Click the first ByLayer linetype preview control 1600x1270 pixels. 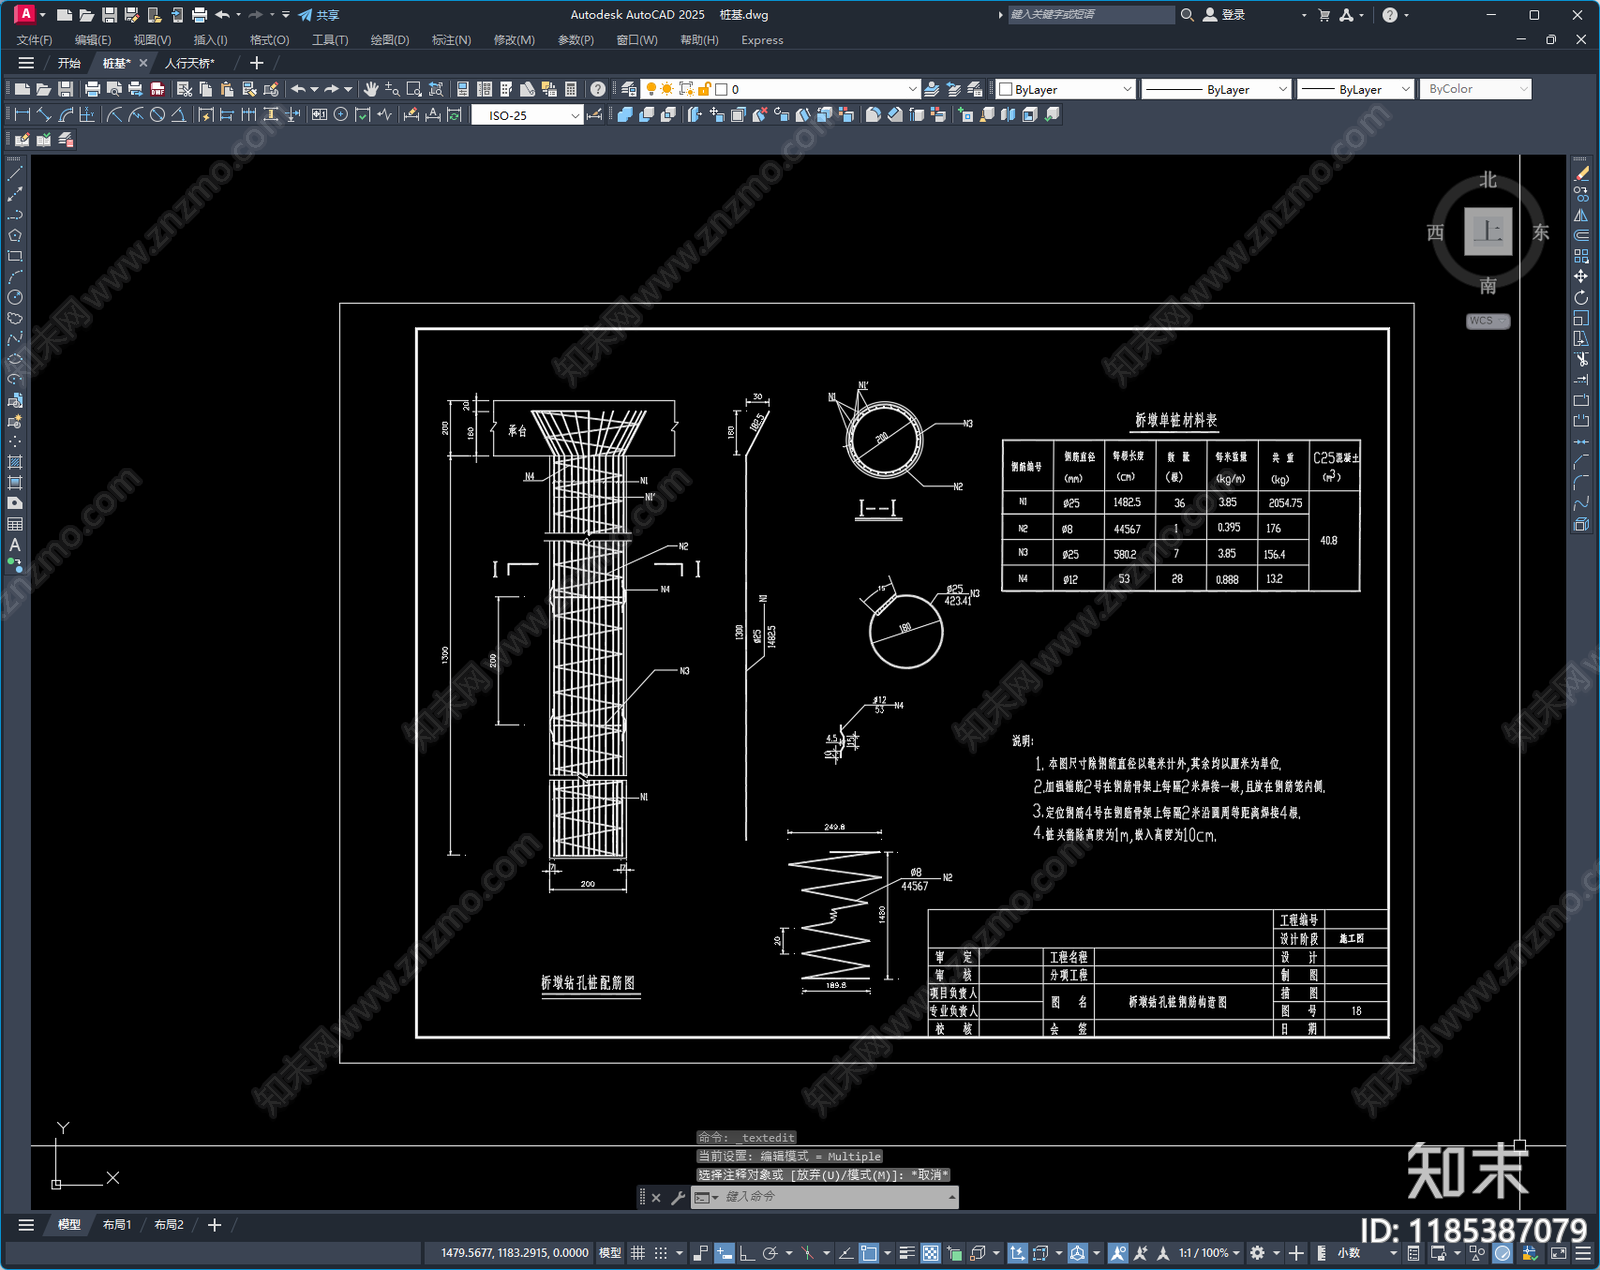click(x=1216, y=89)
